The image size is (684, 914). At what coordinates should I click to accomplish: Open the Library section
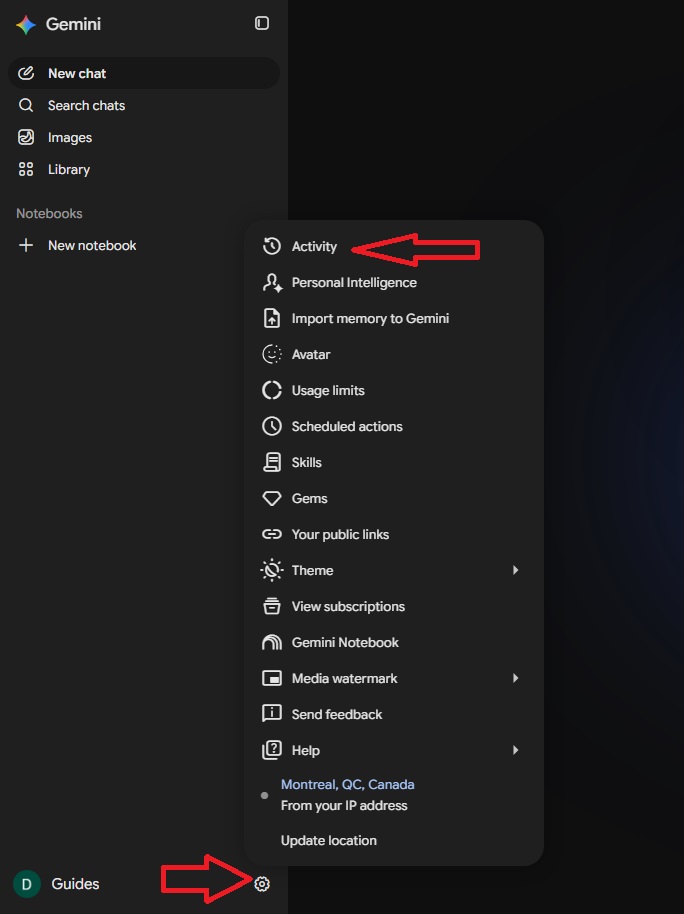tap(144, 170)
